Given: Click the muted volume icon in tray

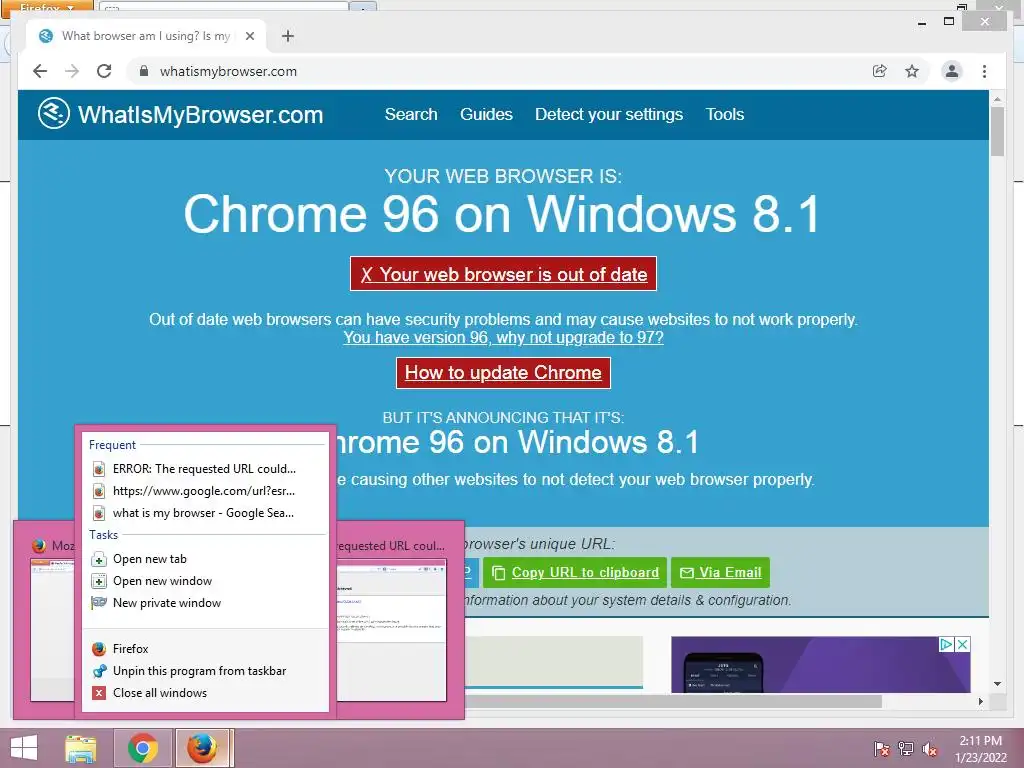Looking at the screenshot, I should point(930,749).
